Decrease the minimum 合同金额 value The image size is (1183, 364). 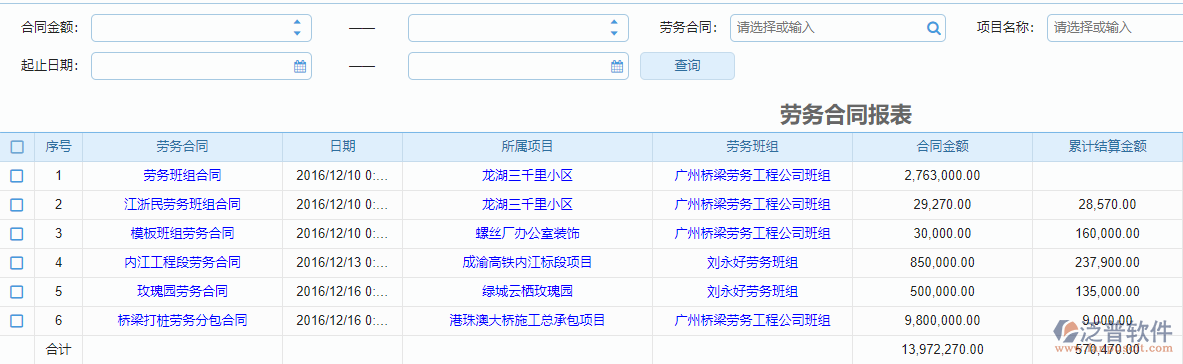point(297,33)
